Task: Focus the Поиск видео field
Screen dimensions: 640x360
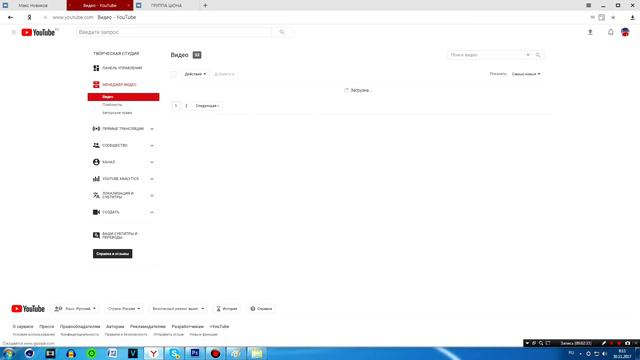Action: [x=486, y=55]
